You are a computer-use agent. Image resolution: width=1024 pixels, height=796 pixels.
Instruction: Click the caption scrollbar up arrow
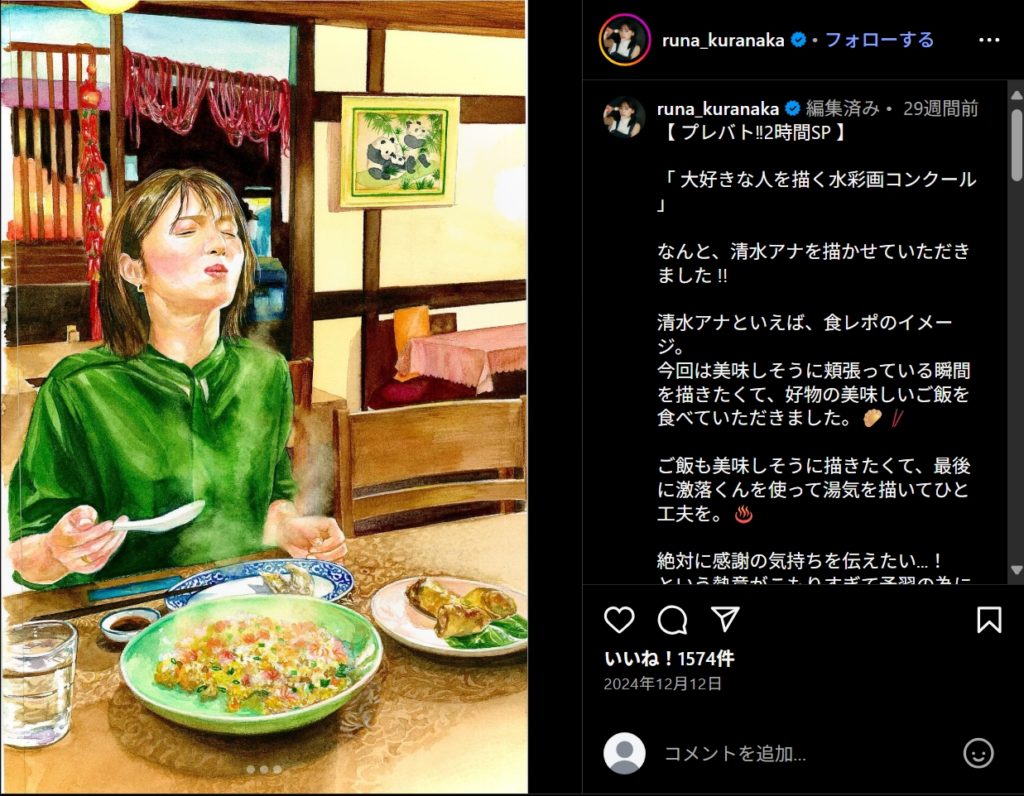pos(1016,95)
